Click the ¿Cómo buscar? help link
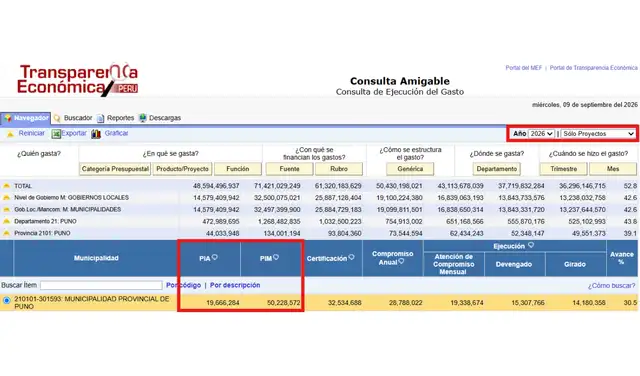 pyautogui.click(x=611, y=285)
